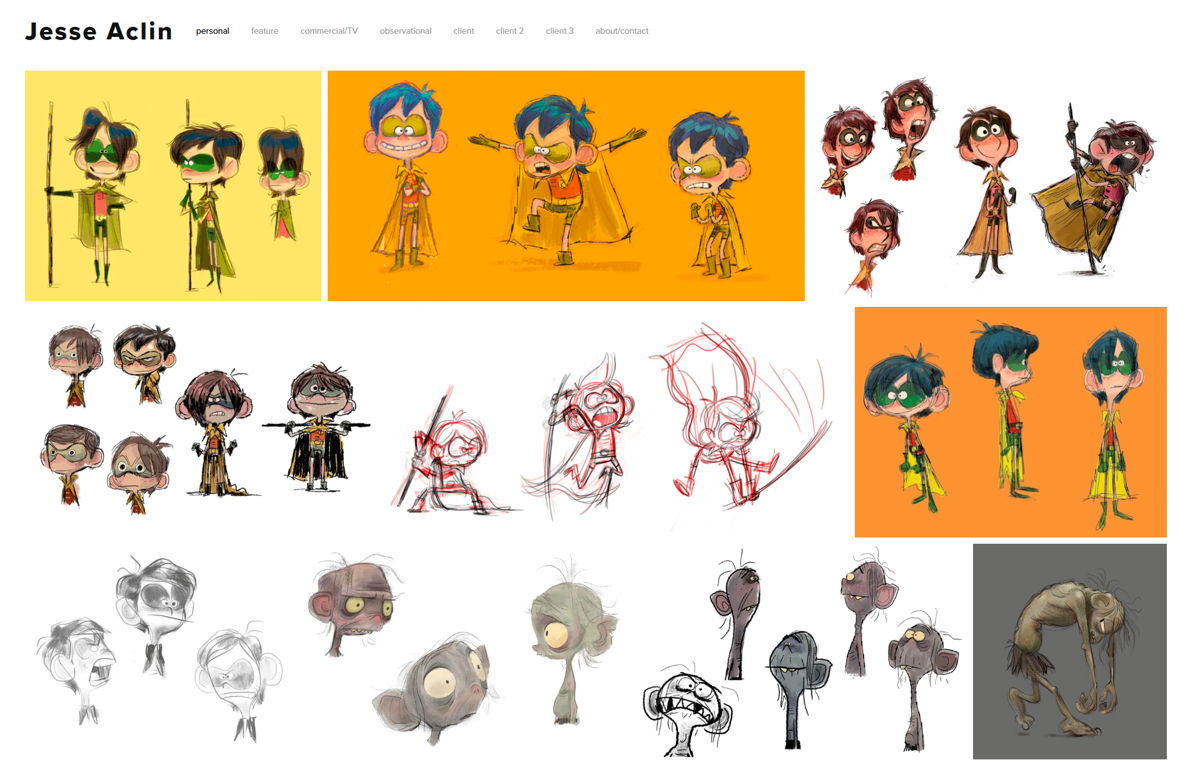The width and height of the screenshot is (1200, 760).
Task: View the tall Robins on orange background
Action: 1011,422
